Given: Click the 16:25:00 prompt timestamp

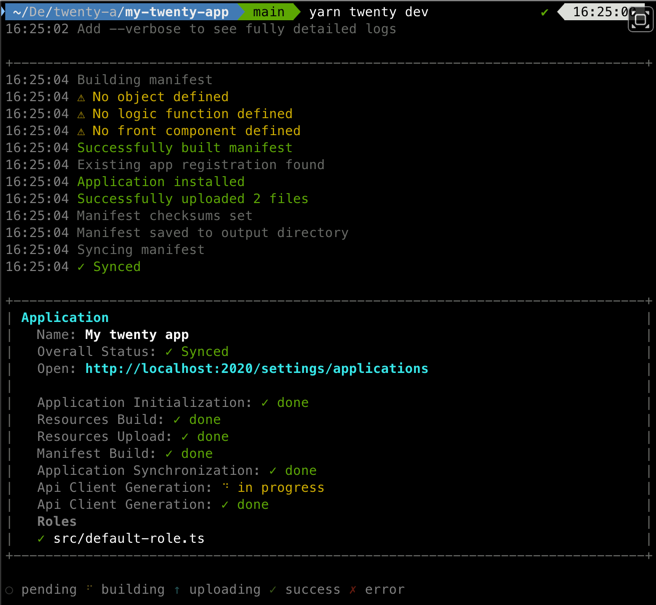Looking at the screenshot, I should (600, 12).
